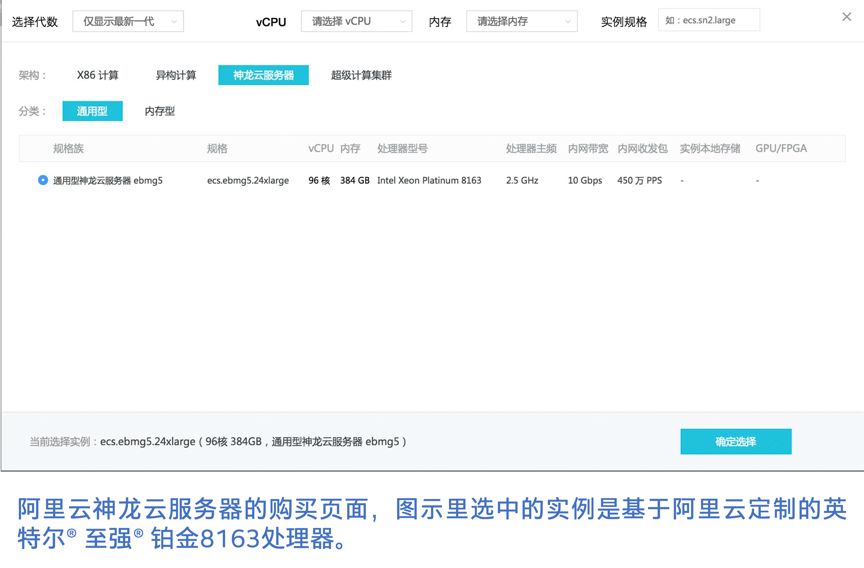Image resolution: width=864 pixels, height=568 pixels.
Task: Click the 384 GB memory value
Action: [354, 180]
